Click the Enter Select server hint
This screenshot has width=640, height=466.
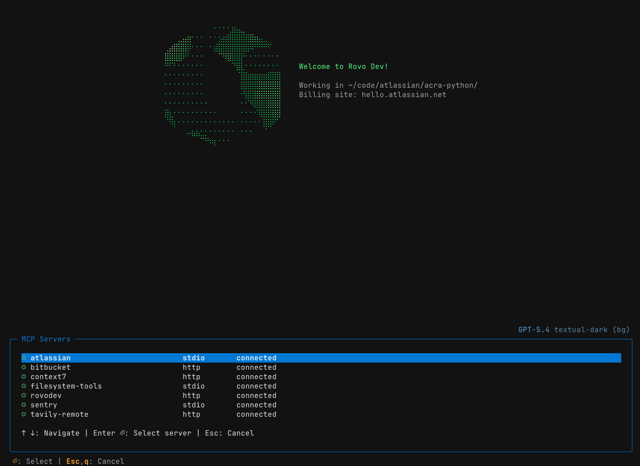(x=142, y=433)
